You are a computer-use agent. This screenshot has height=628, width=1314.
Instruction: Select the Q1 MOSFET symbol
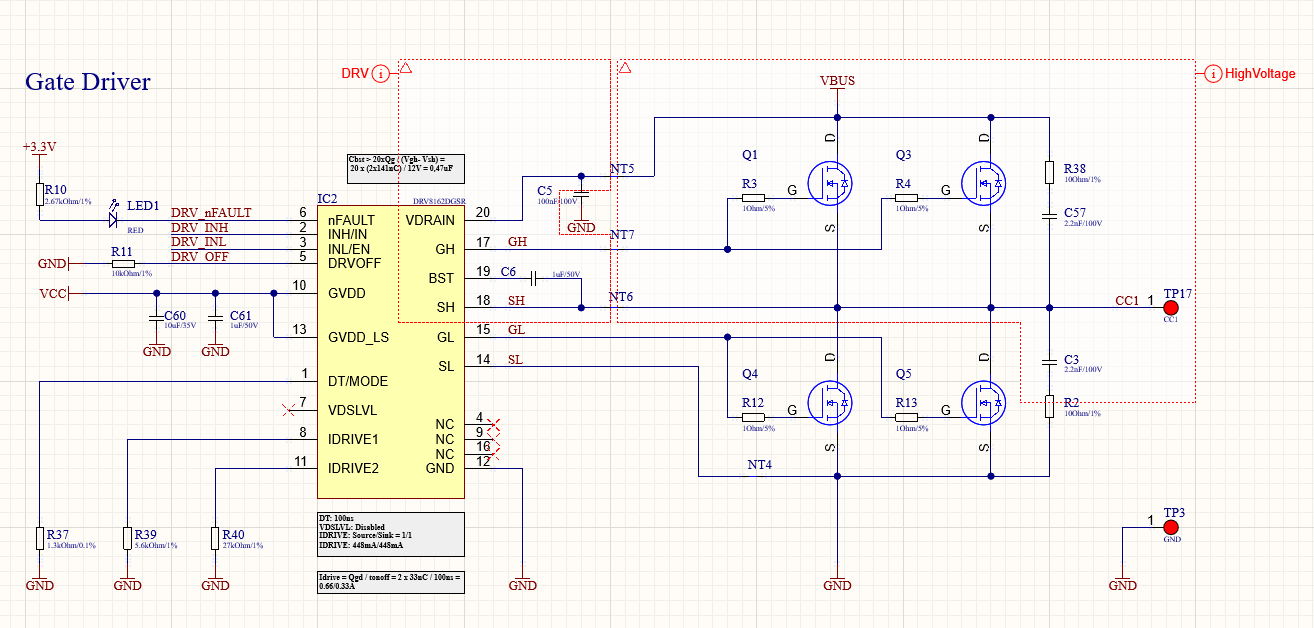coord(830,184)
